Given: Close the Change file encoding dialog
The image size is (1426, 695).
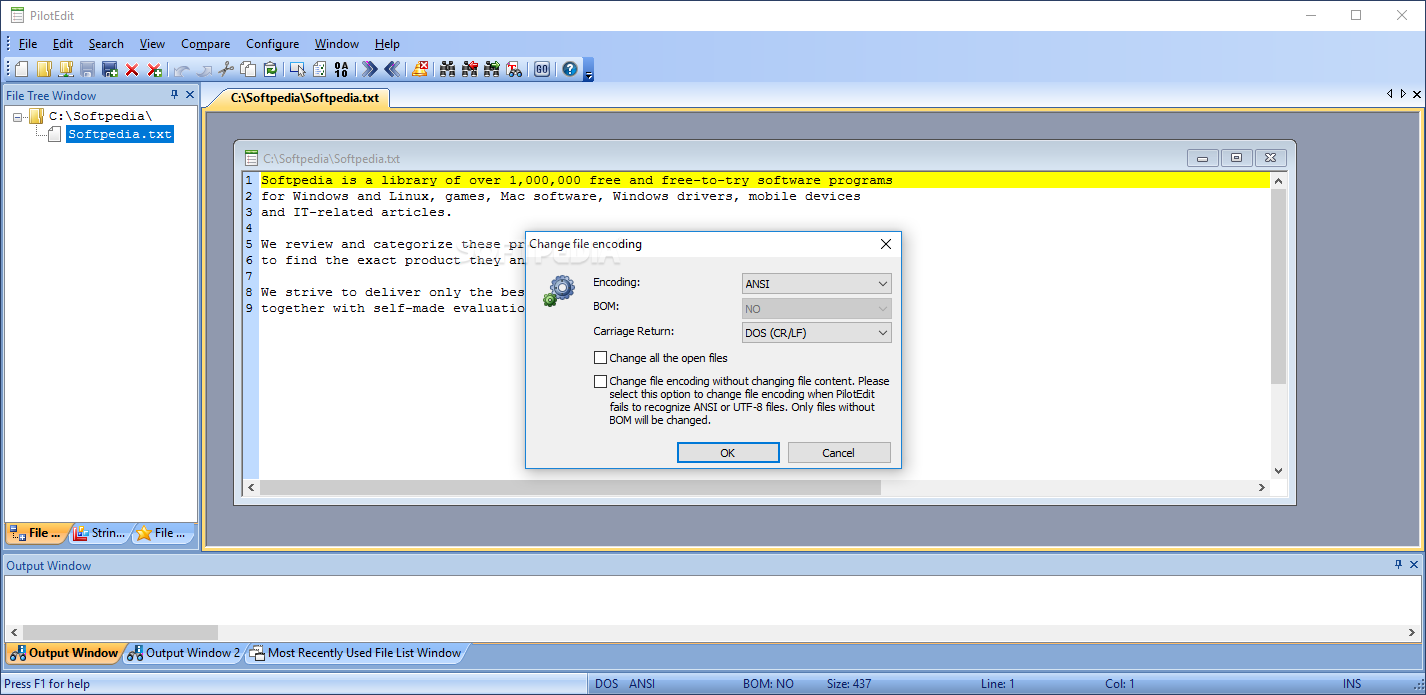Looking at the screenshot, I should (x=885, y=244).
